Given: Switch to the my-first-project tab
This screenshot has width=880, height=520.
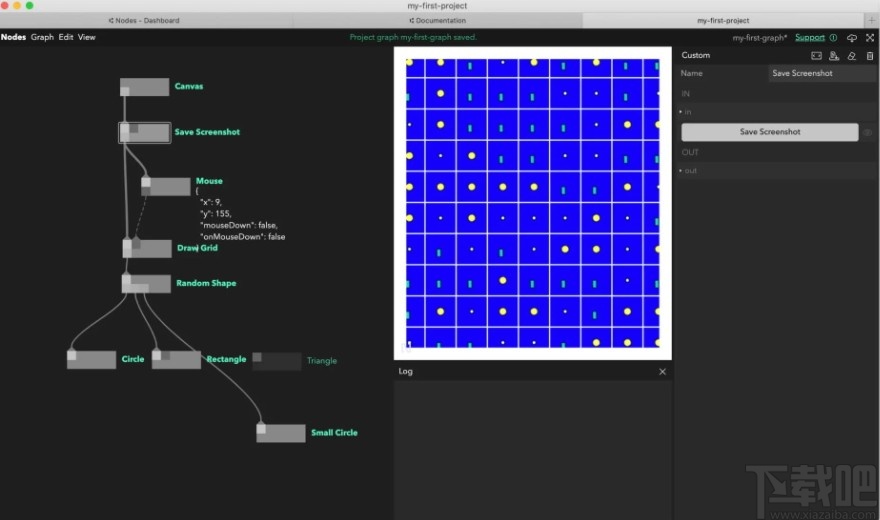Looking at the screenshot, I should tap(723, 20).
